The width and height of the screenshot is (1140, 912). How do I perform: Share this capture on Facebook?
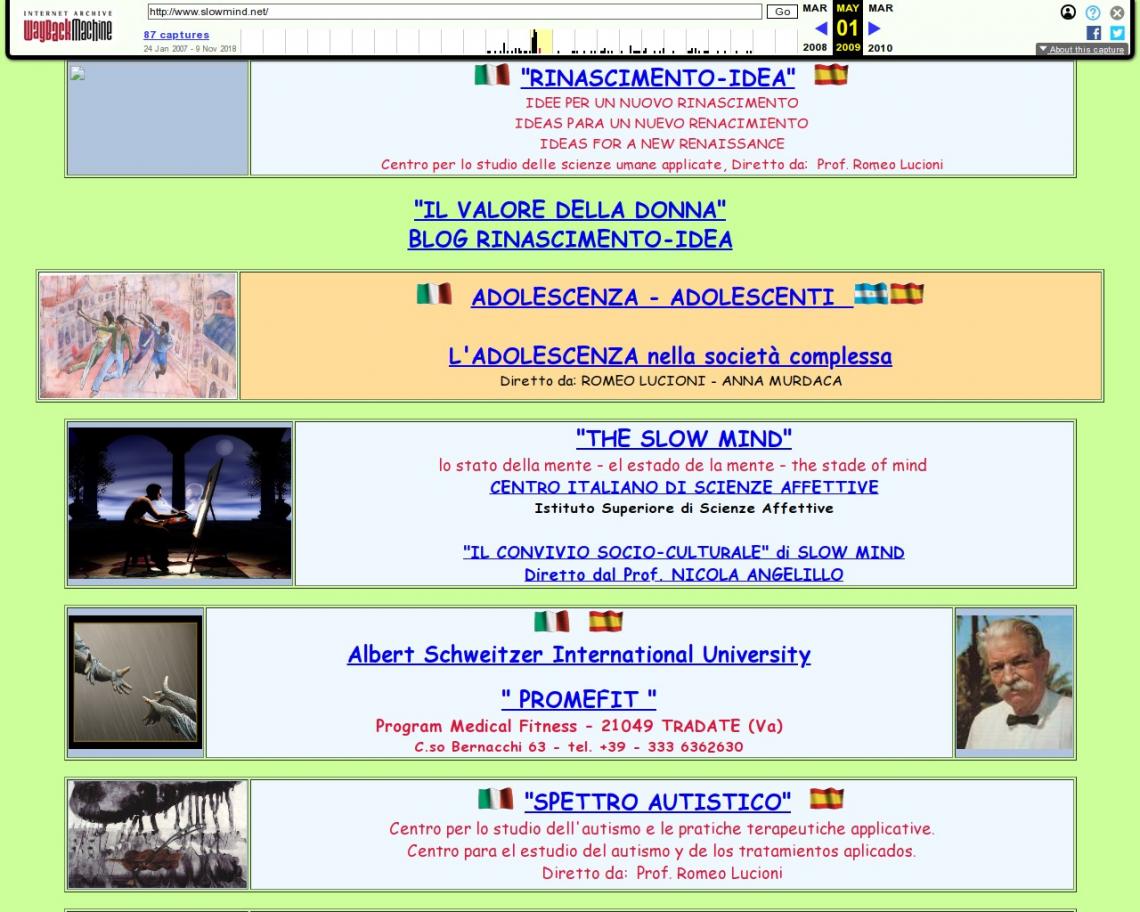coord(1093,33)
